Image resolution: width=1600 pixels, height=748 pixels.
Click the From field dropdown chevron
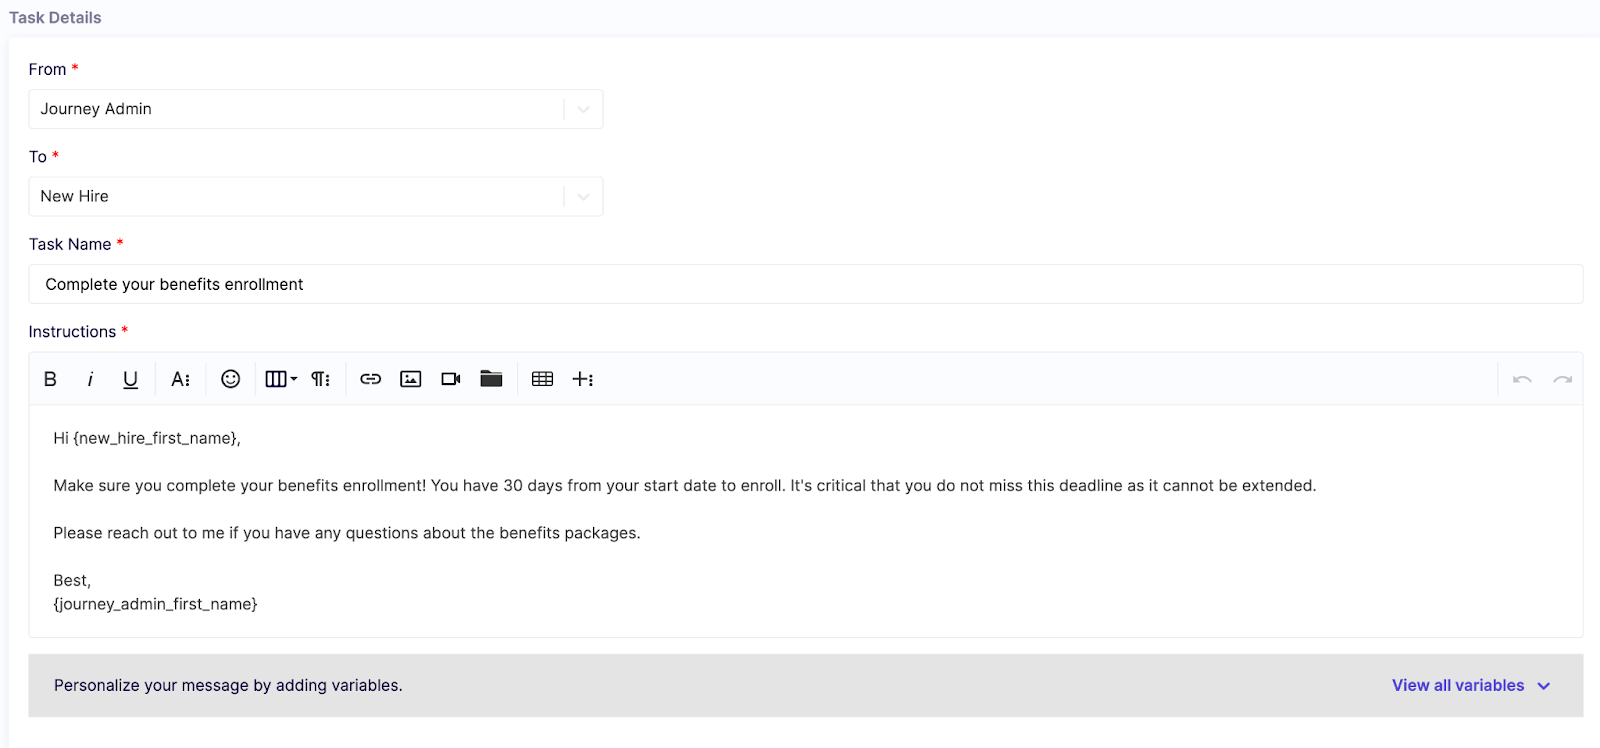pyautogui.click(x=583, y=109)
